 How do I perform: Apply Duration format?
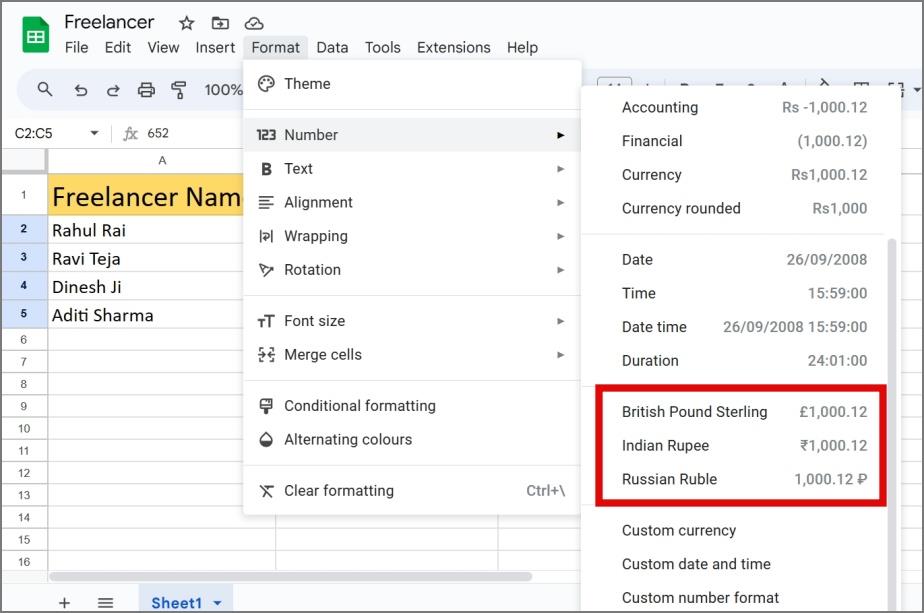tap(735, 360)
